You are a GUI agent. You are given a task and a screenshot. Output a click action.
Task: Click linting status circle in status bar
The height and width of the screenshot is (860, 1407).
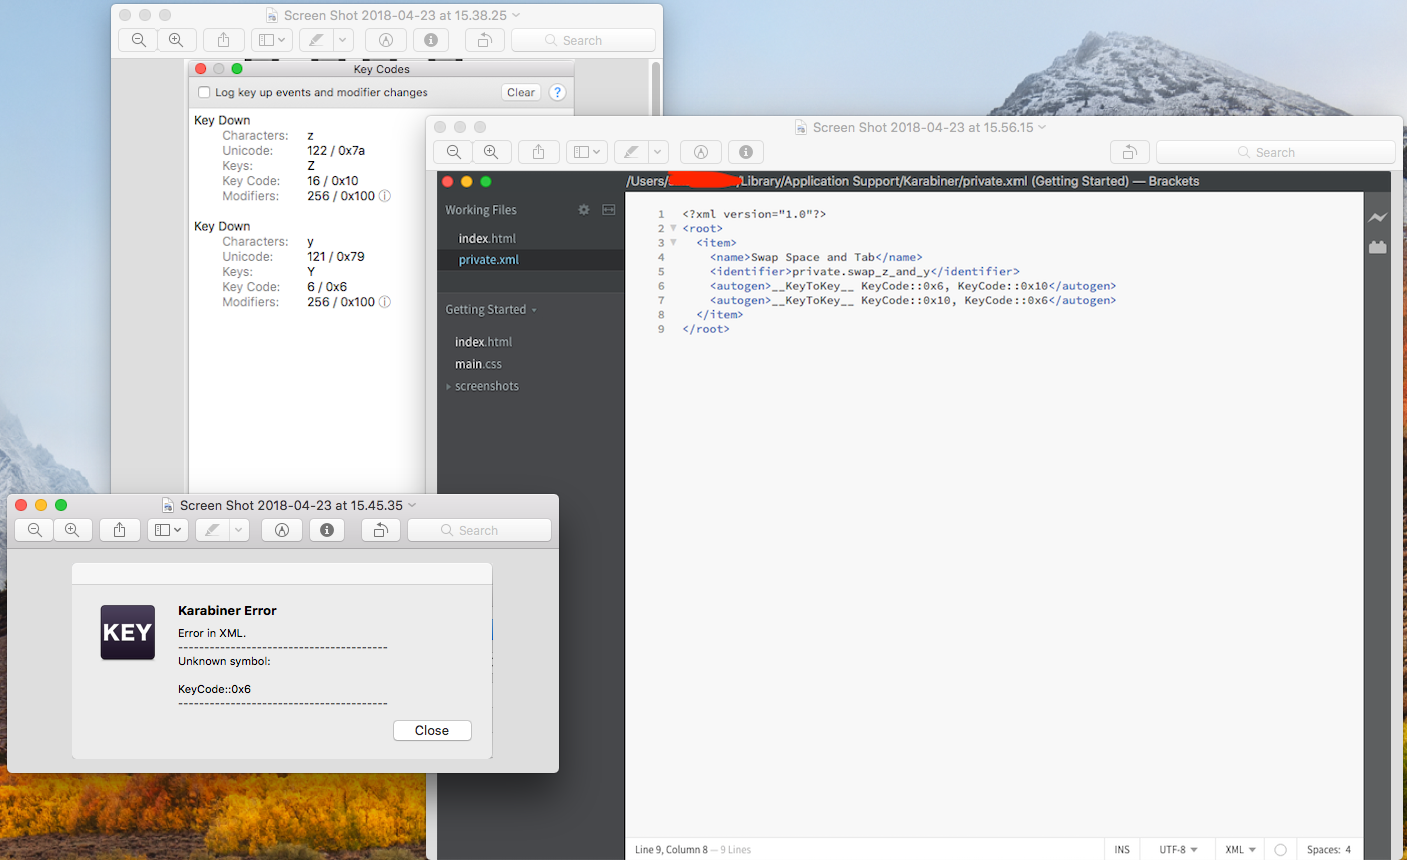click(1280, 849)
